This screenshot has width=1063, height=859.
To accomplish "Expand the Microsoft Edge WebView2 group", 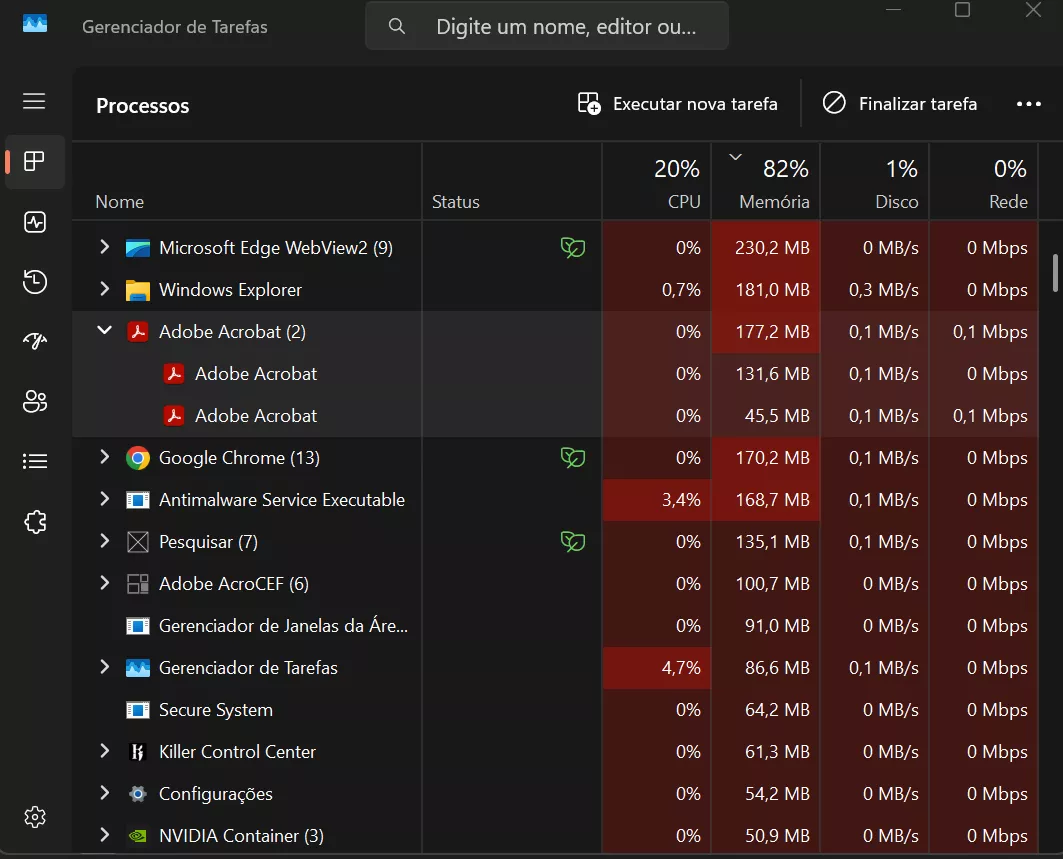I will pos(104,247).
